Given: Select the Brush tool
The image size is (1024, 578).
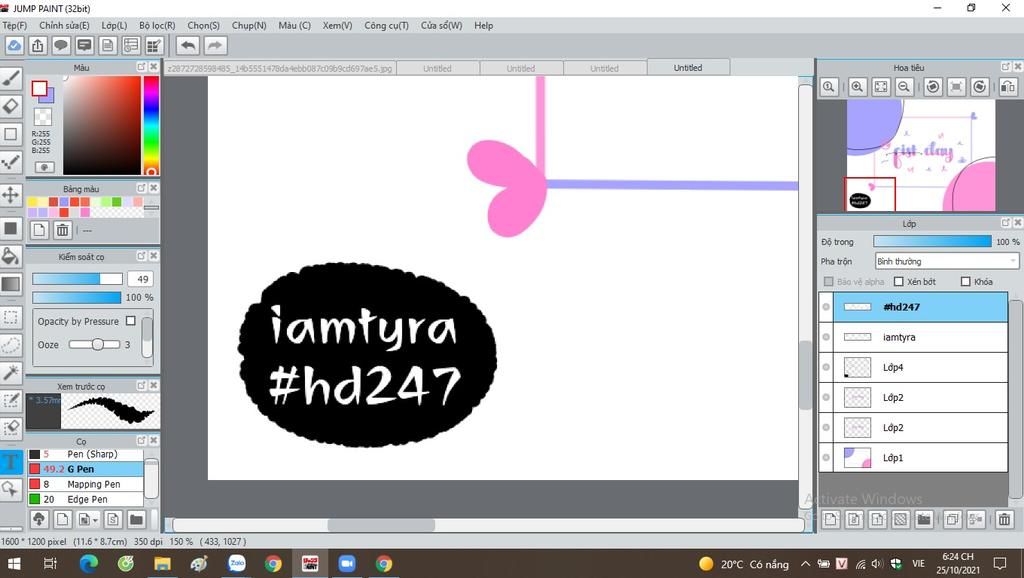Looking at the screenshot, I should [11, 78].
